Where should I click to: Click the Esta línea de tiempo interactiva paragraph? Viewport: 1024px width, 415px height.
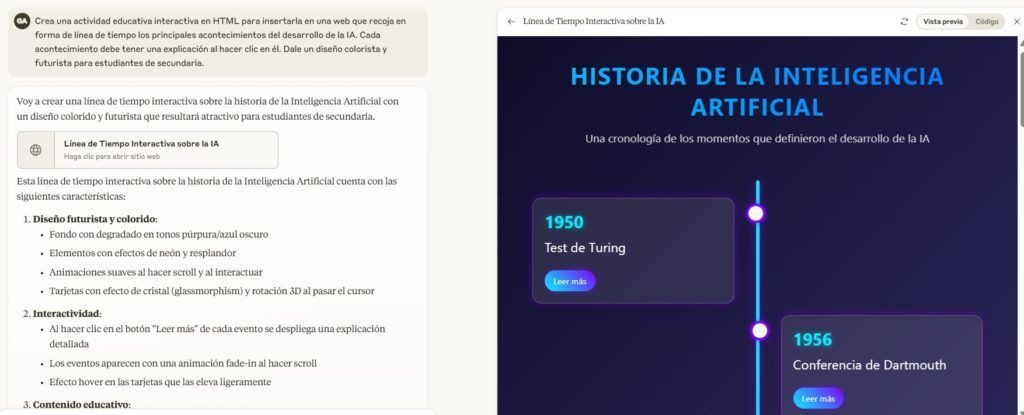(x=206, y=188)
